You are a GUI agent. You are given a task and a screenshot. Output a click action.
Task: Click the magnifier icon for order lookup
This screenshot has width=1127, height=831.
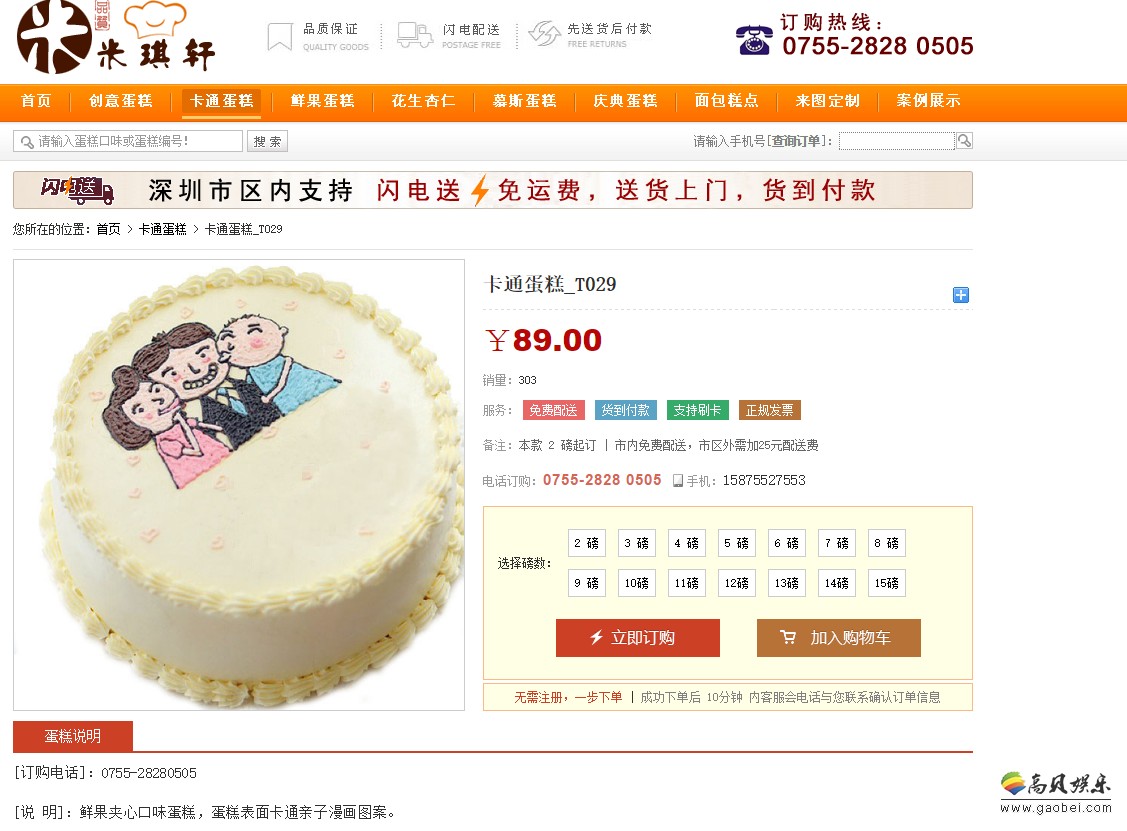[x=964, y=141]
